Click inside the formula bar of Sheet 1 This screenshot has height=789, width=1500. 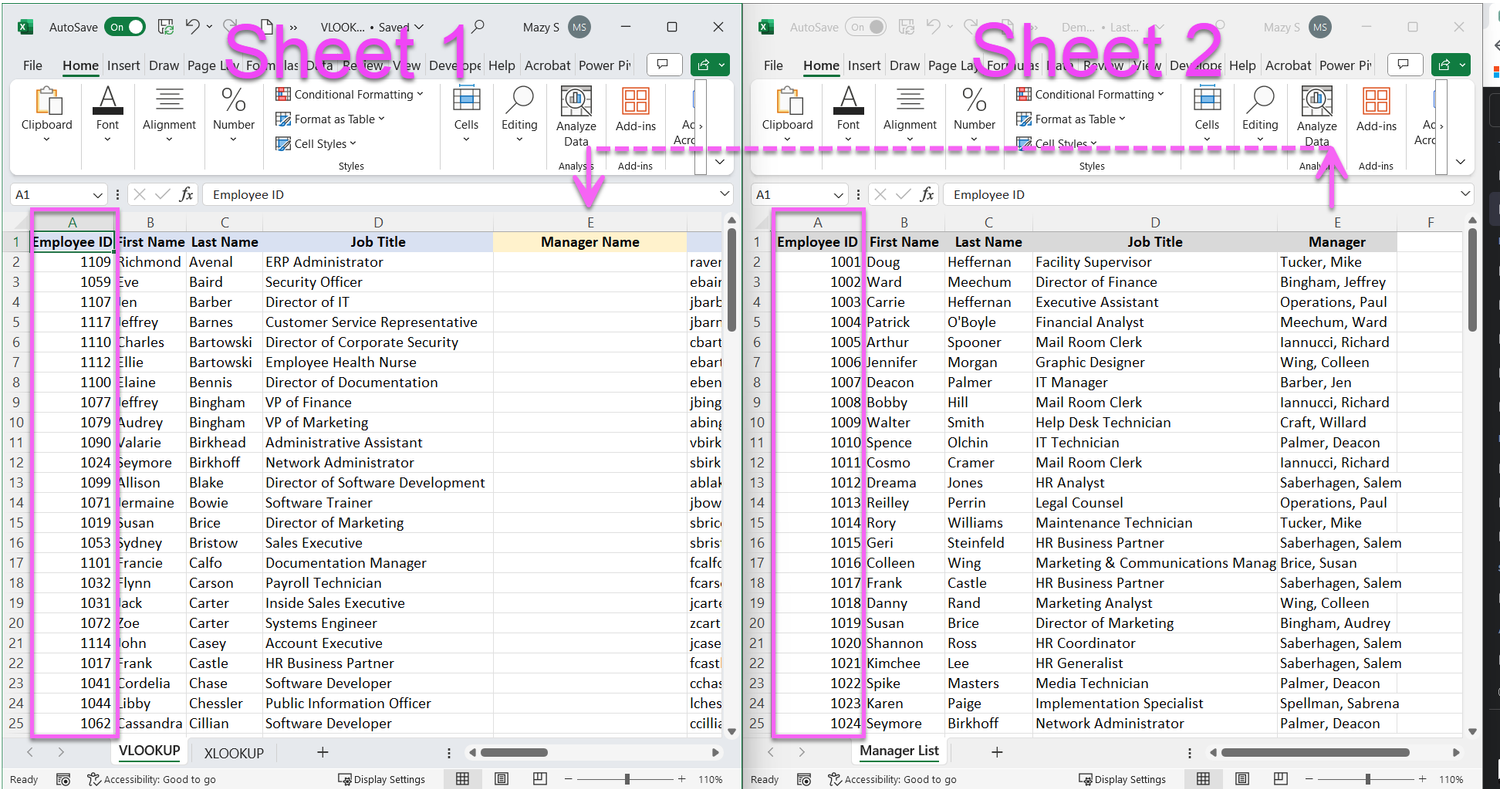click(x=400, y=194)
